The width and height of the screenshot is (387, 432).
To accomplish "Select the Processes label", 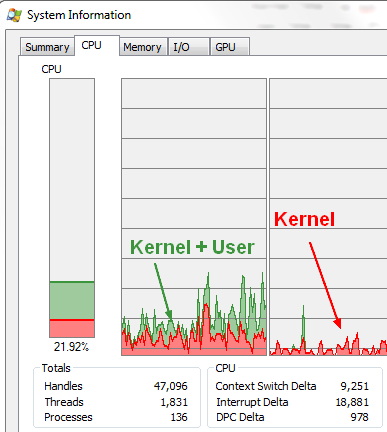I will [68, 417].
